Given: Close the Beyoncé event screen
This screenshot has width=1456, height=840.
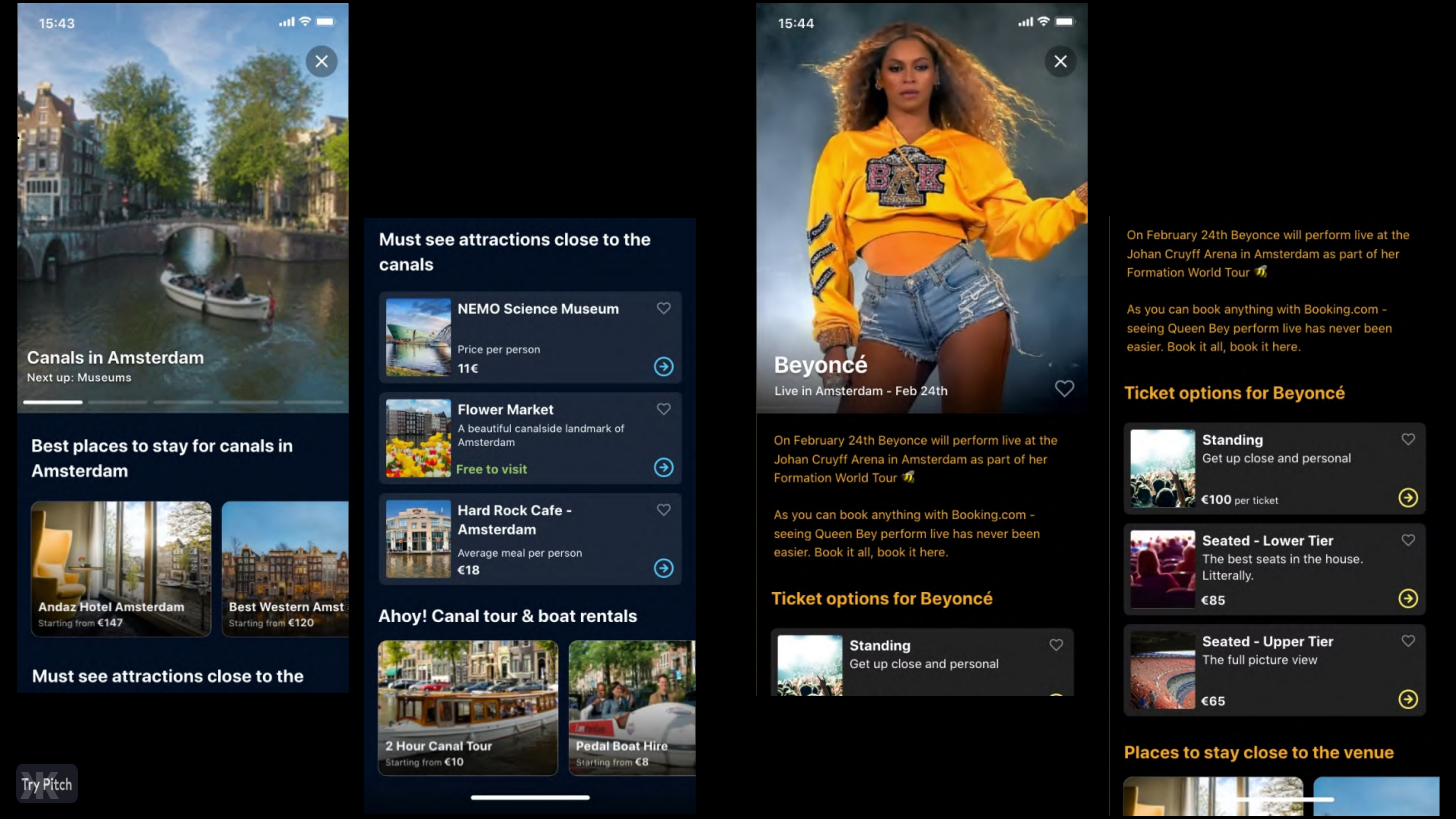Looking at the screenshot, I should coord(1060,61).
